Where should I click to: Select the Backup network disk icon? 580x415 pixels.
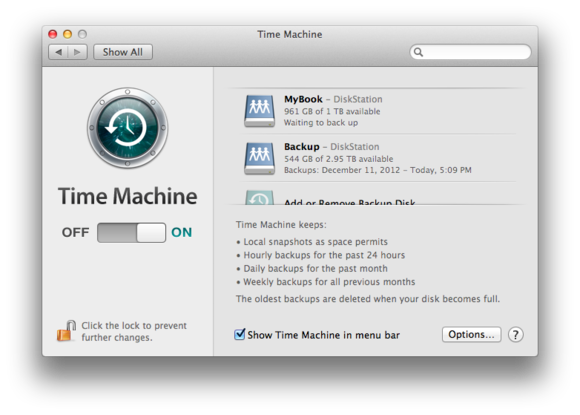[260, 158]
